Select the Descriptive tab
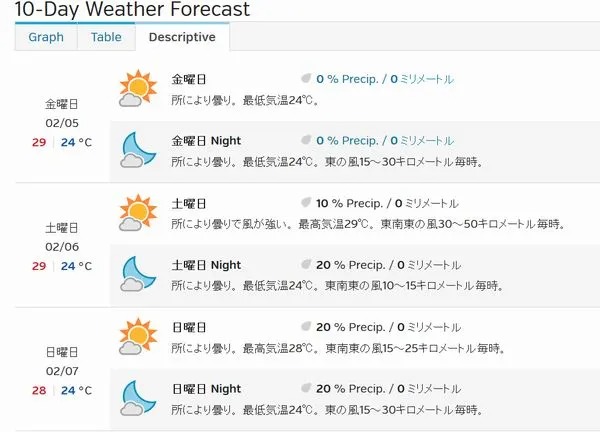Screen dimensions: 600x432 [181, 37]
